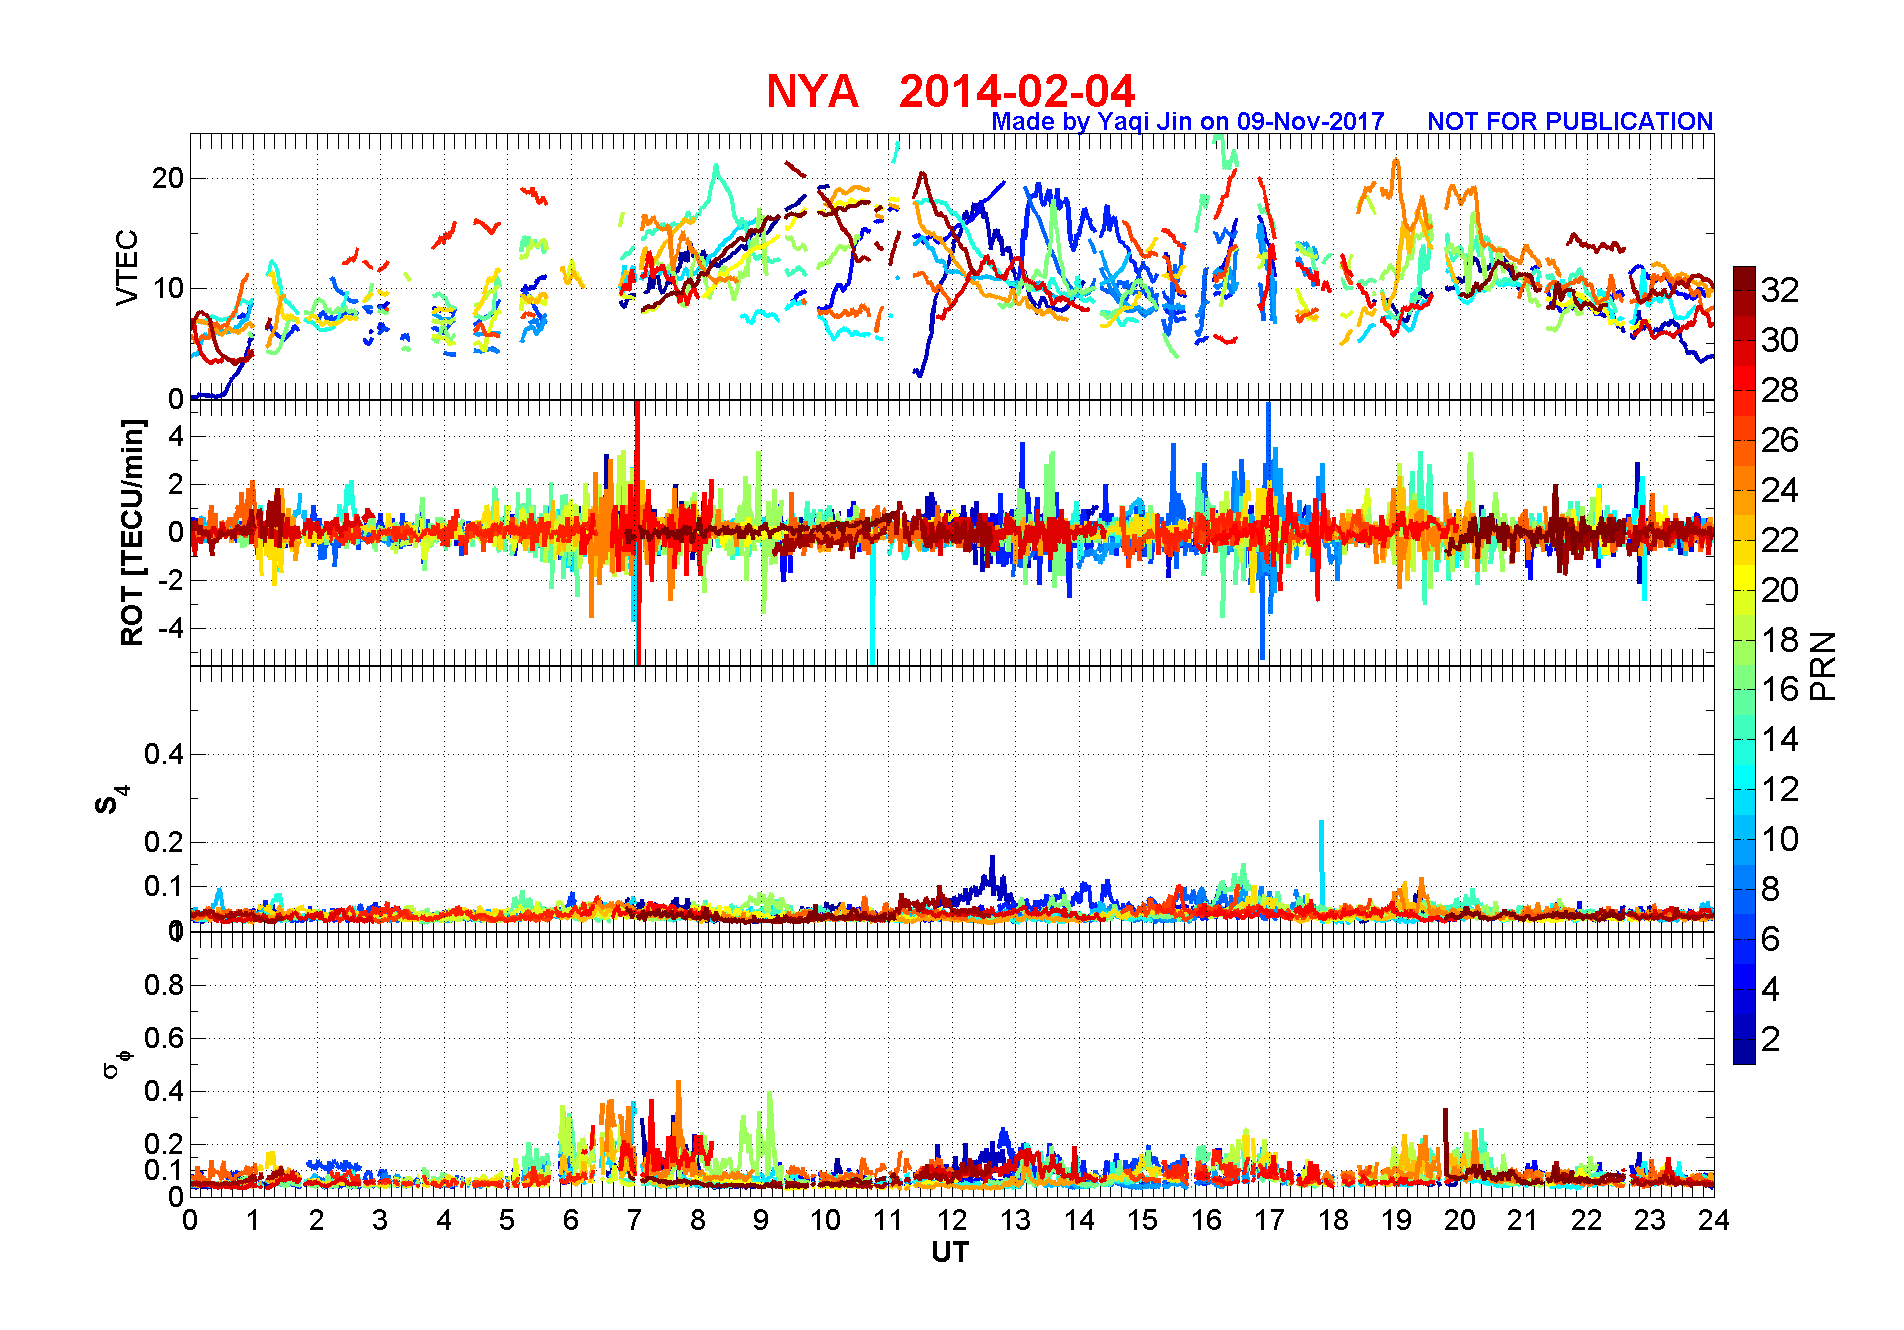
Task: Click the dark red sigma phi spike near 20 UT
Action: pos(1445,1140)
